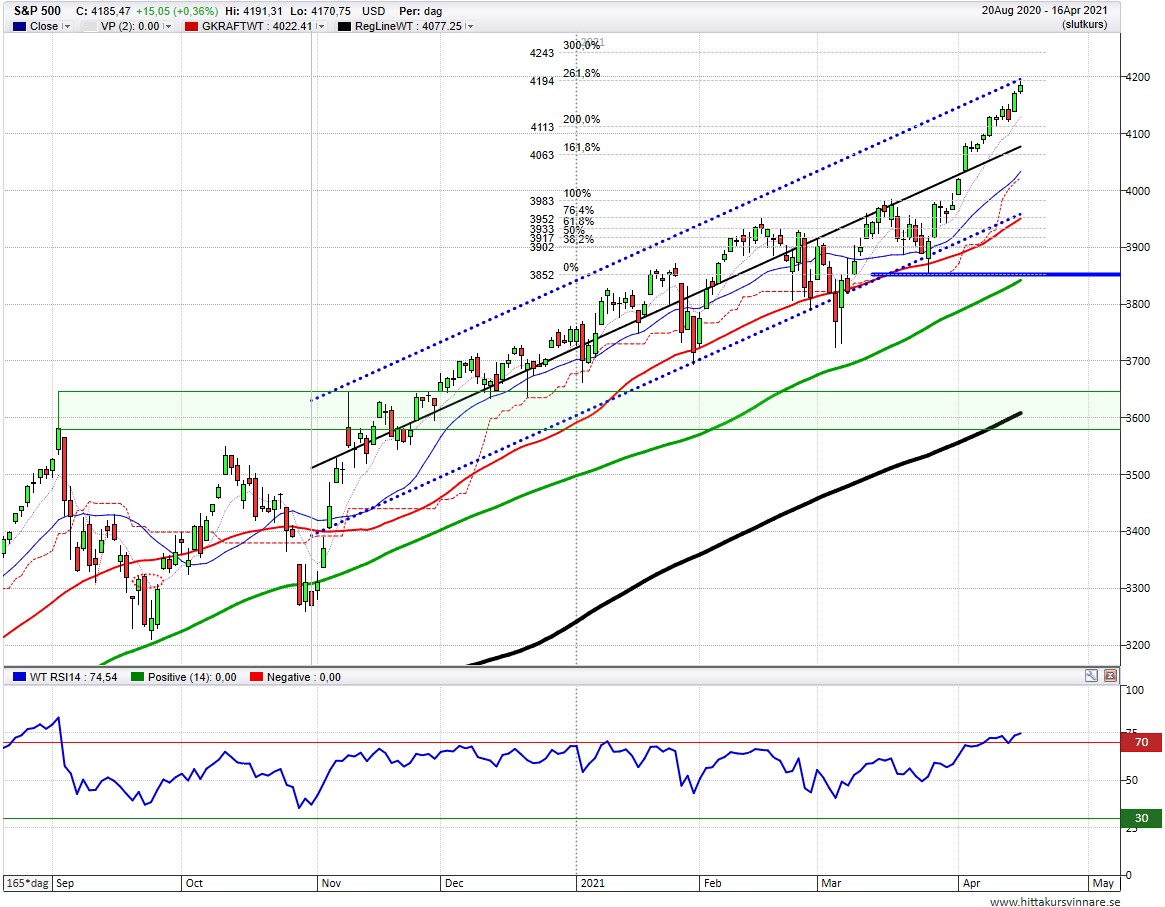
Task: Click the red RSI 70 level marker
Action: click(x=1141, y=742)
